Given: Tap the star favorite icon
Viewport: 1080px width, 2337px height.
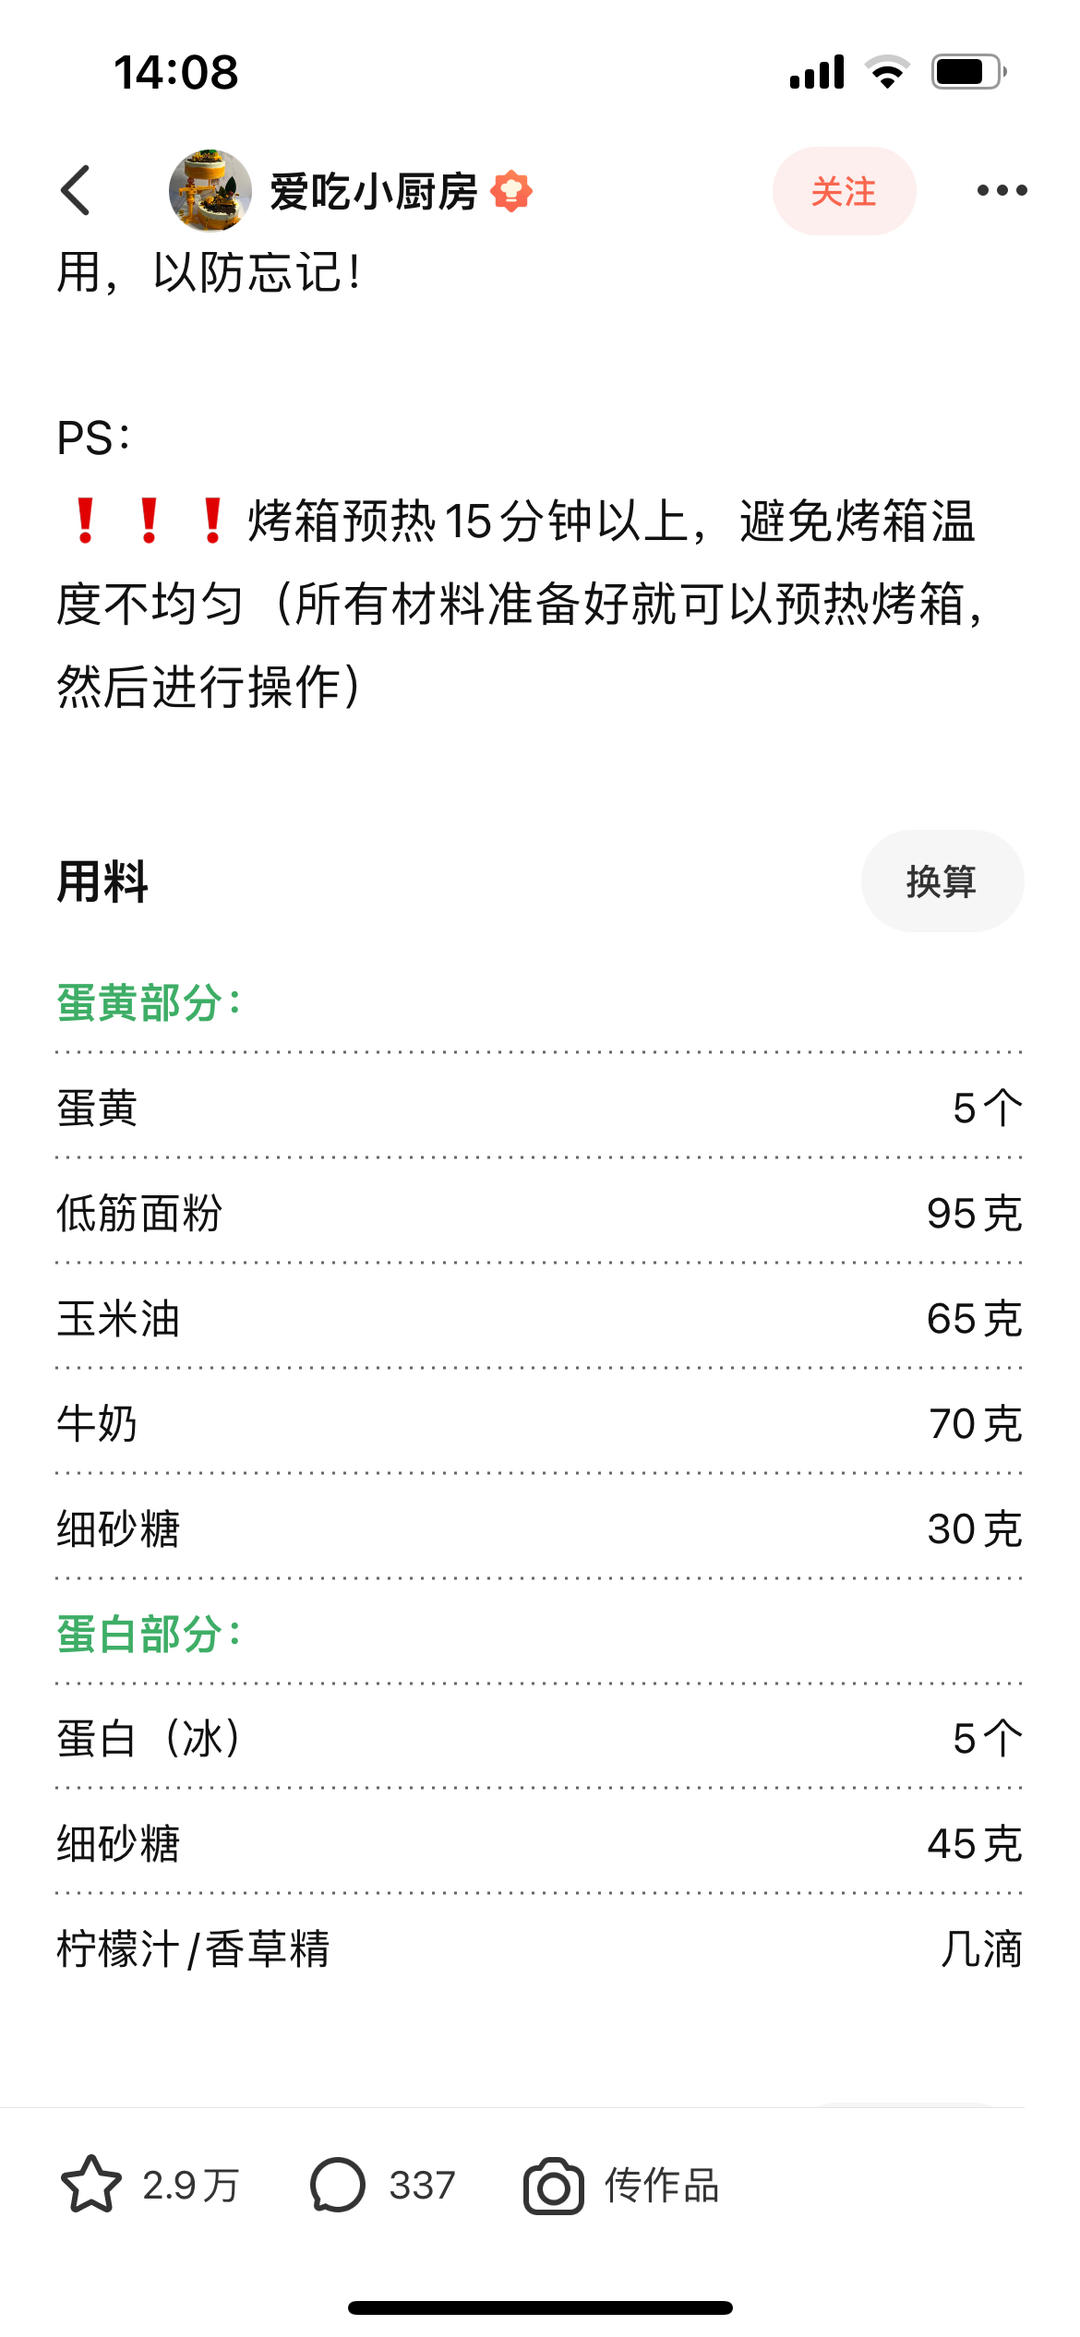Looking at the screenshot, I should click(x=91, y=2184).
